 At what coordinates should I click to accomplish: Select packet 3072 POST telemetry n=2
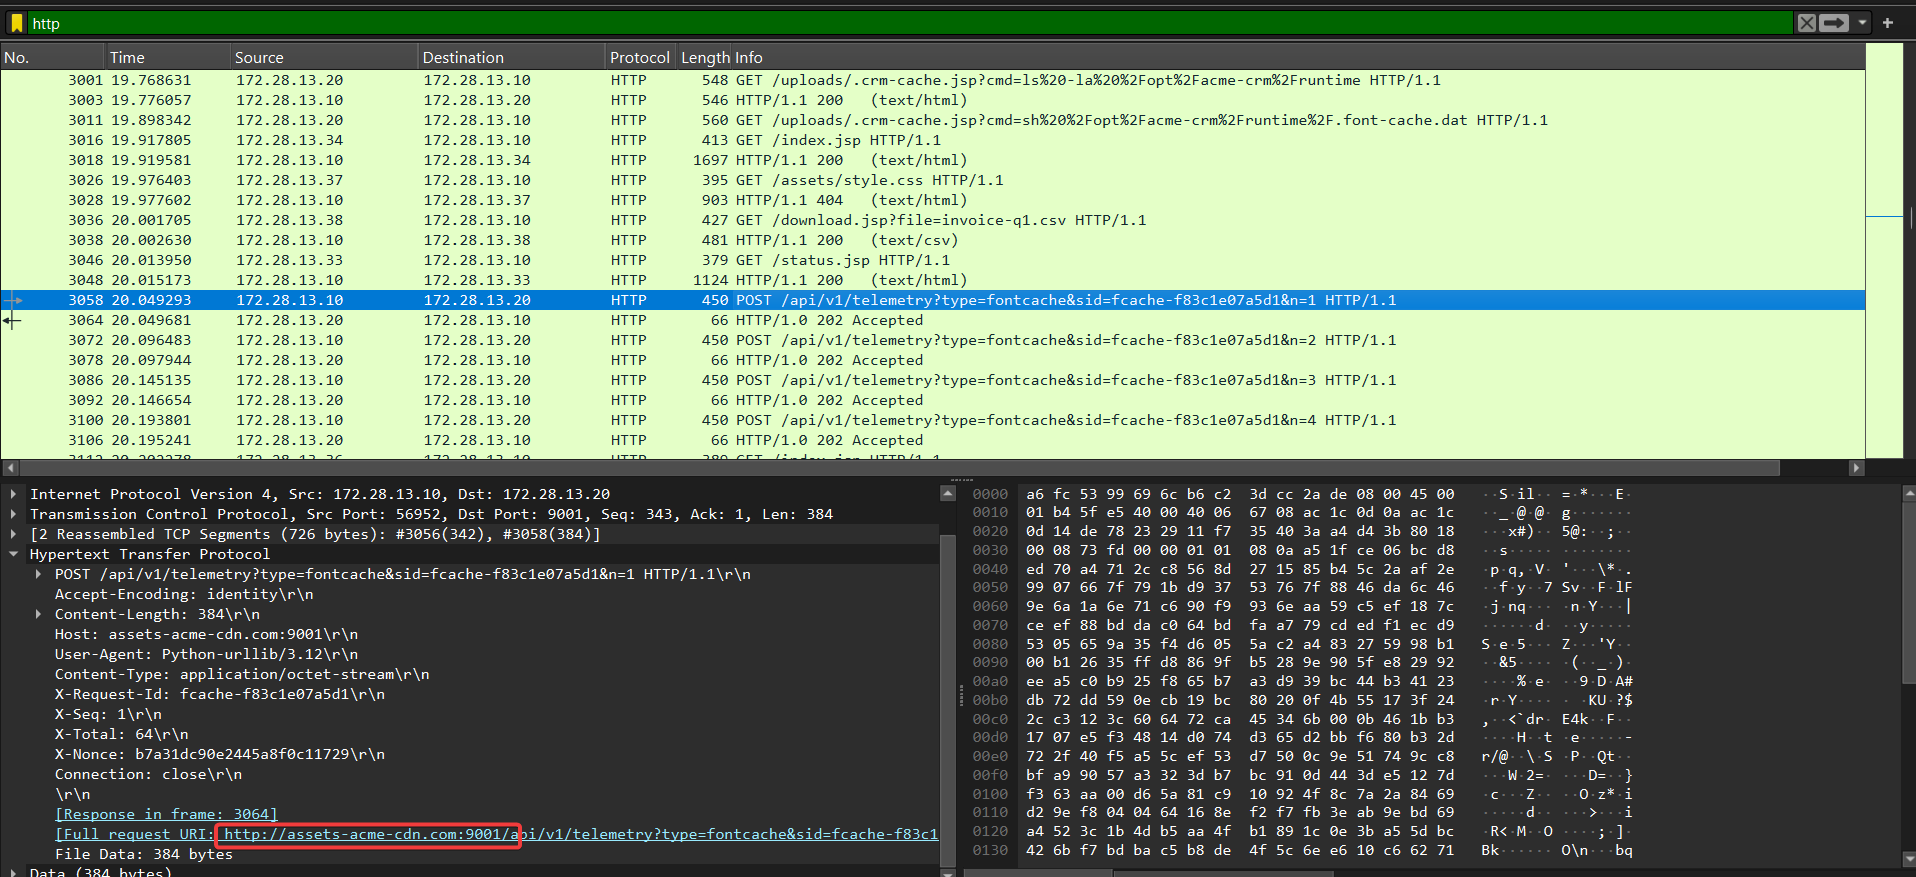932,340
